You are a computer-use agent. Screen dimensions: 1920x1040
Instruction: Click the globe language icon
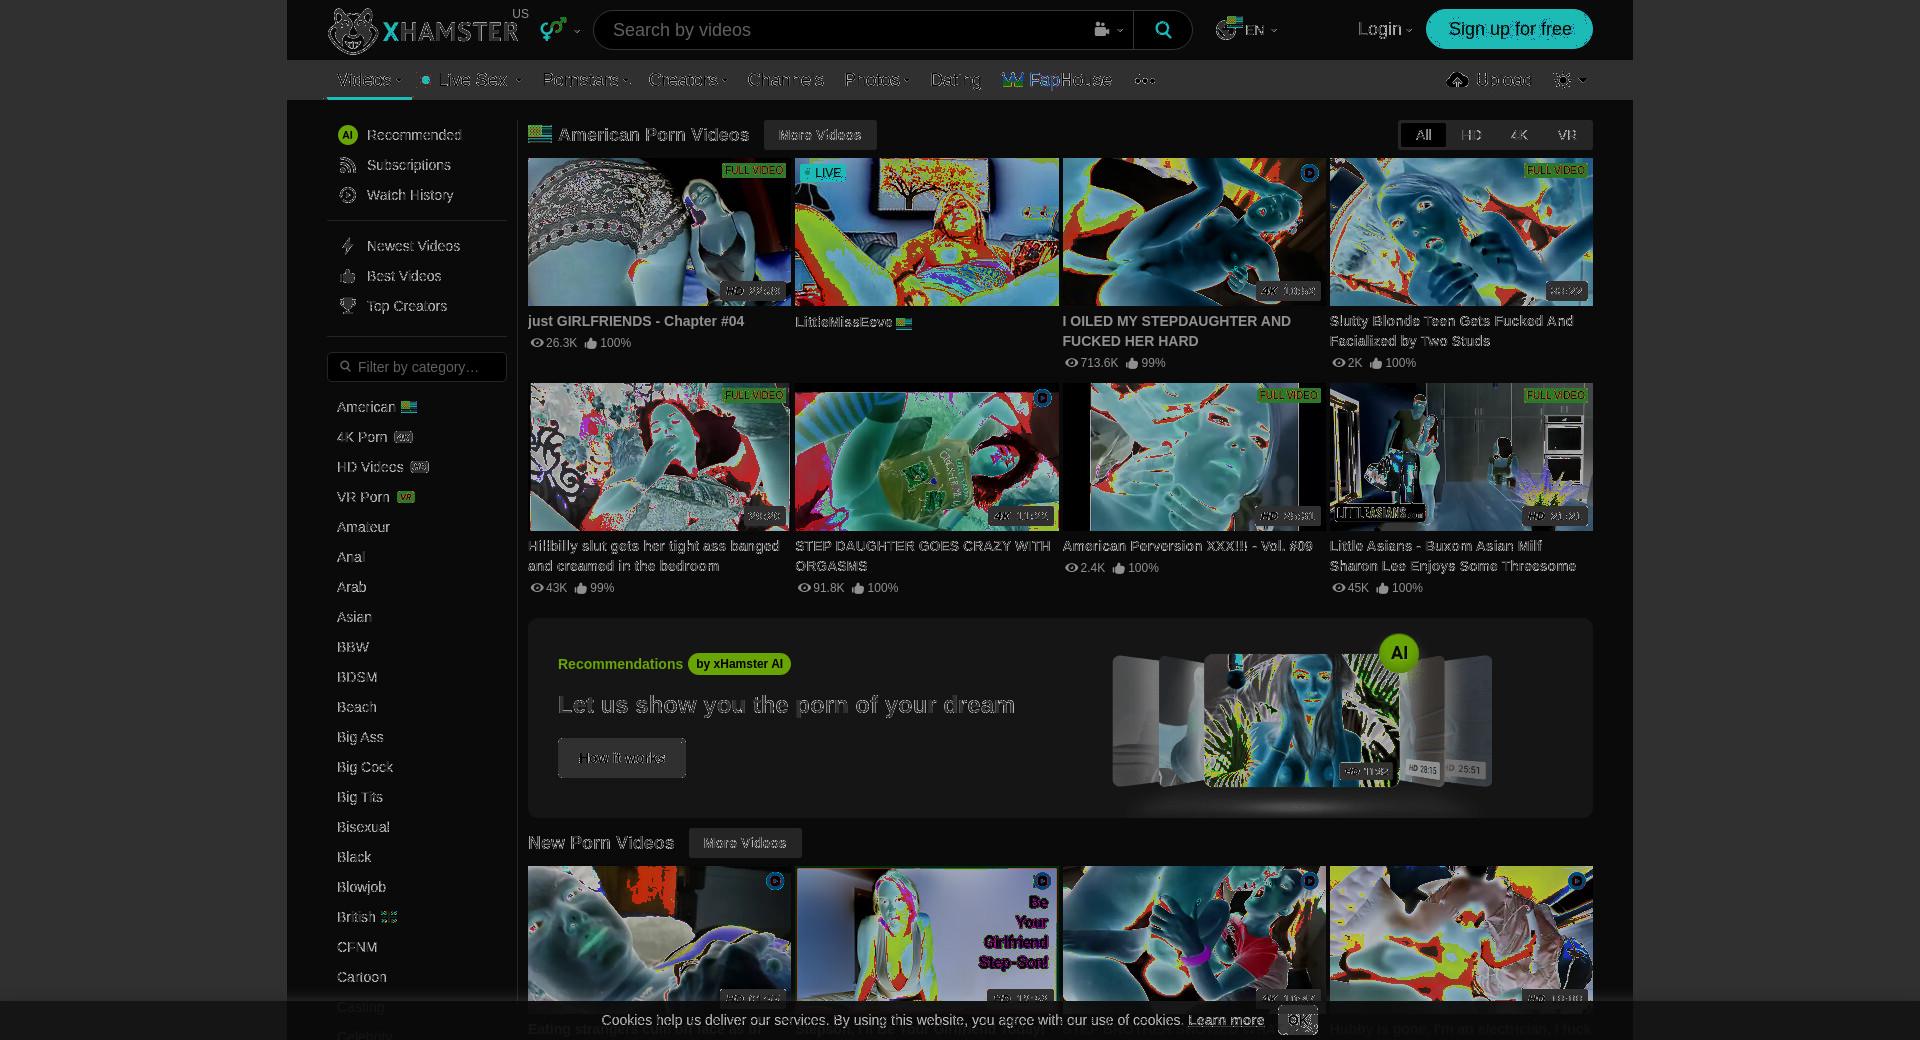click(x=1228, y=29)
